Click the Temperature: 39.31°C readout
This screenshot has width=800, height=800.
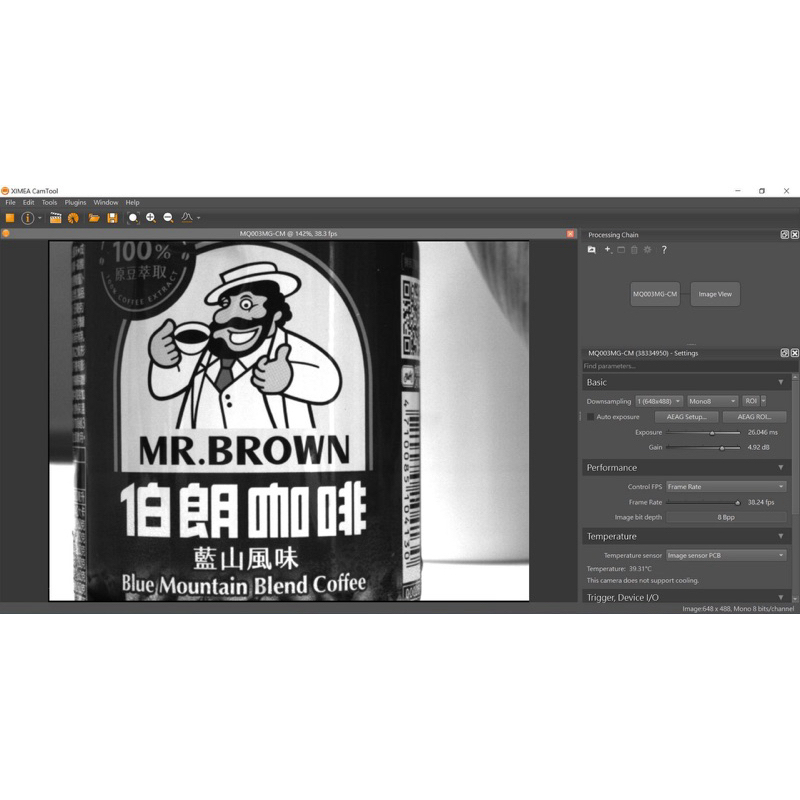[x=619, y=568]
